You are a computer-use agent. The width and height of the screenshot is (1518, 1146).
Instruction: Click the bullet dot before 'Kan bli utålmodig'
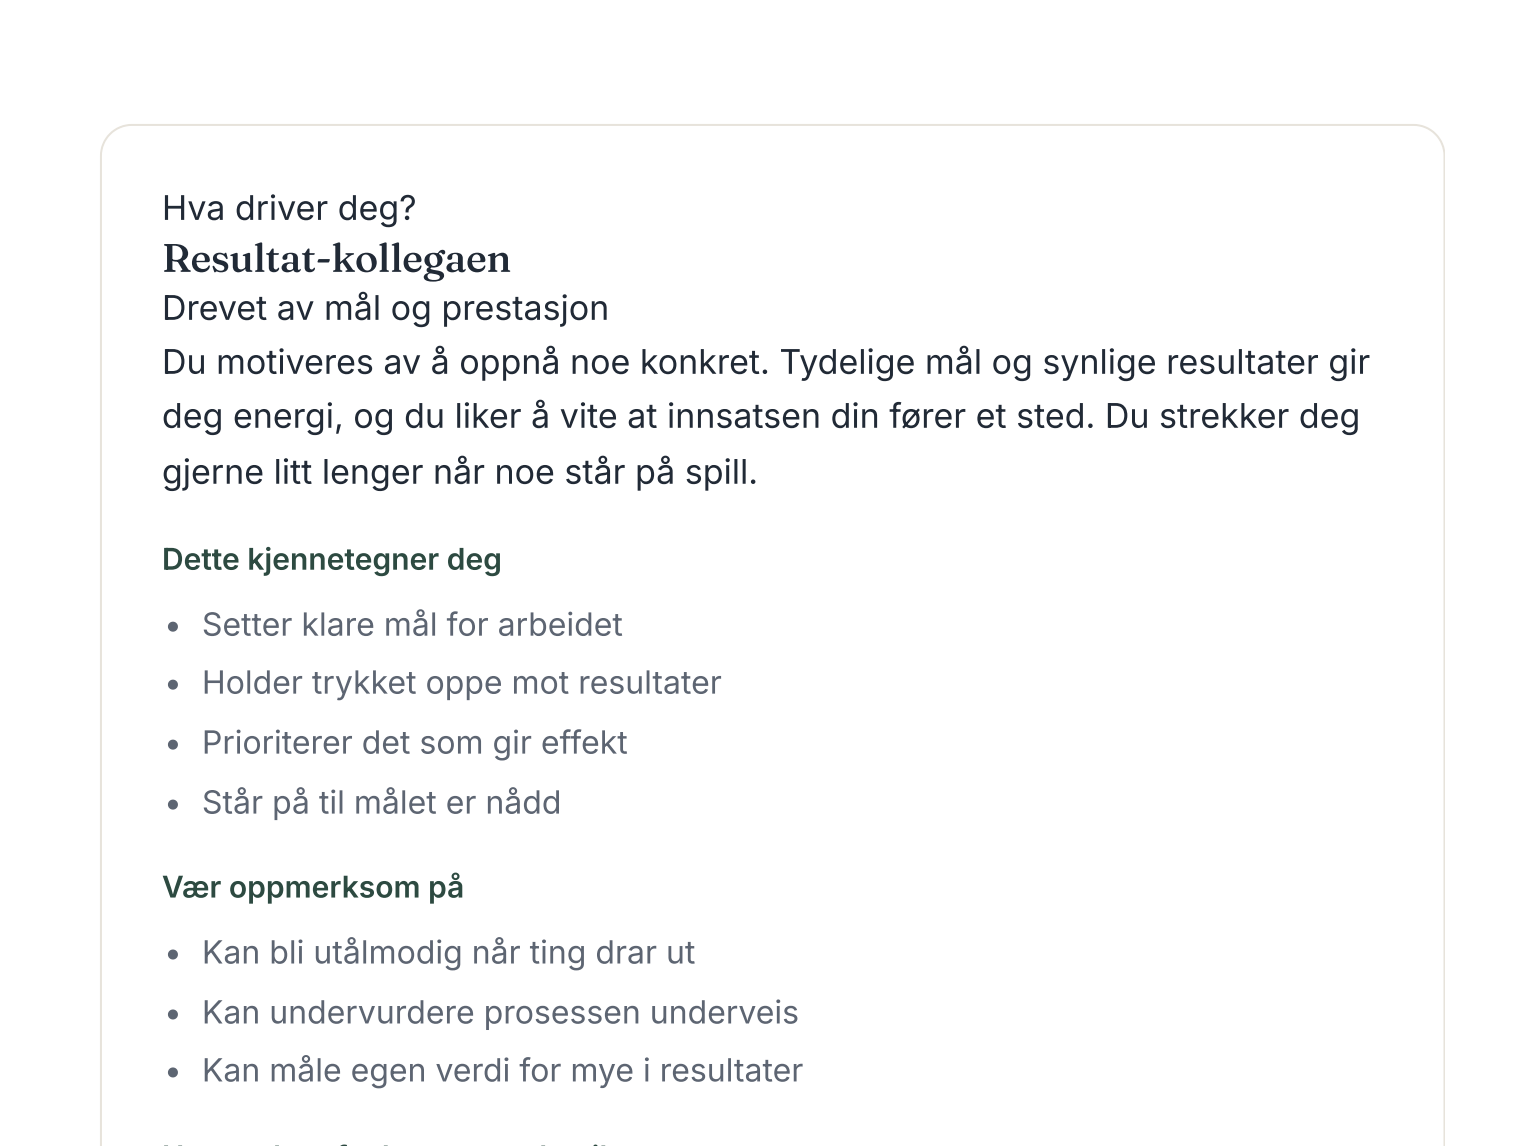tap(174, 955)
